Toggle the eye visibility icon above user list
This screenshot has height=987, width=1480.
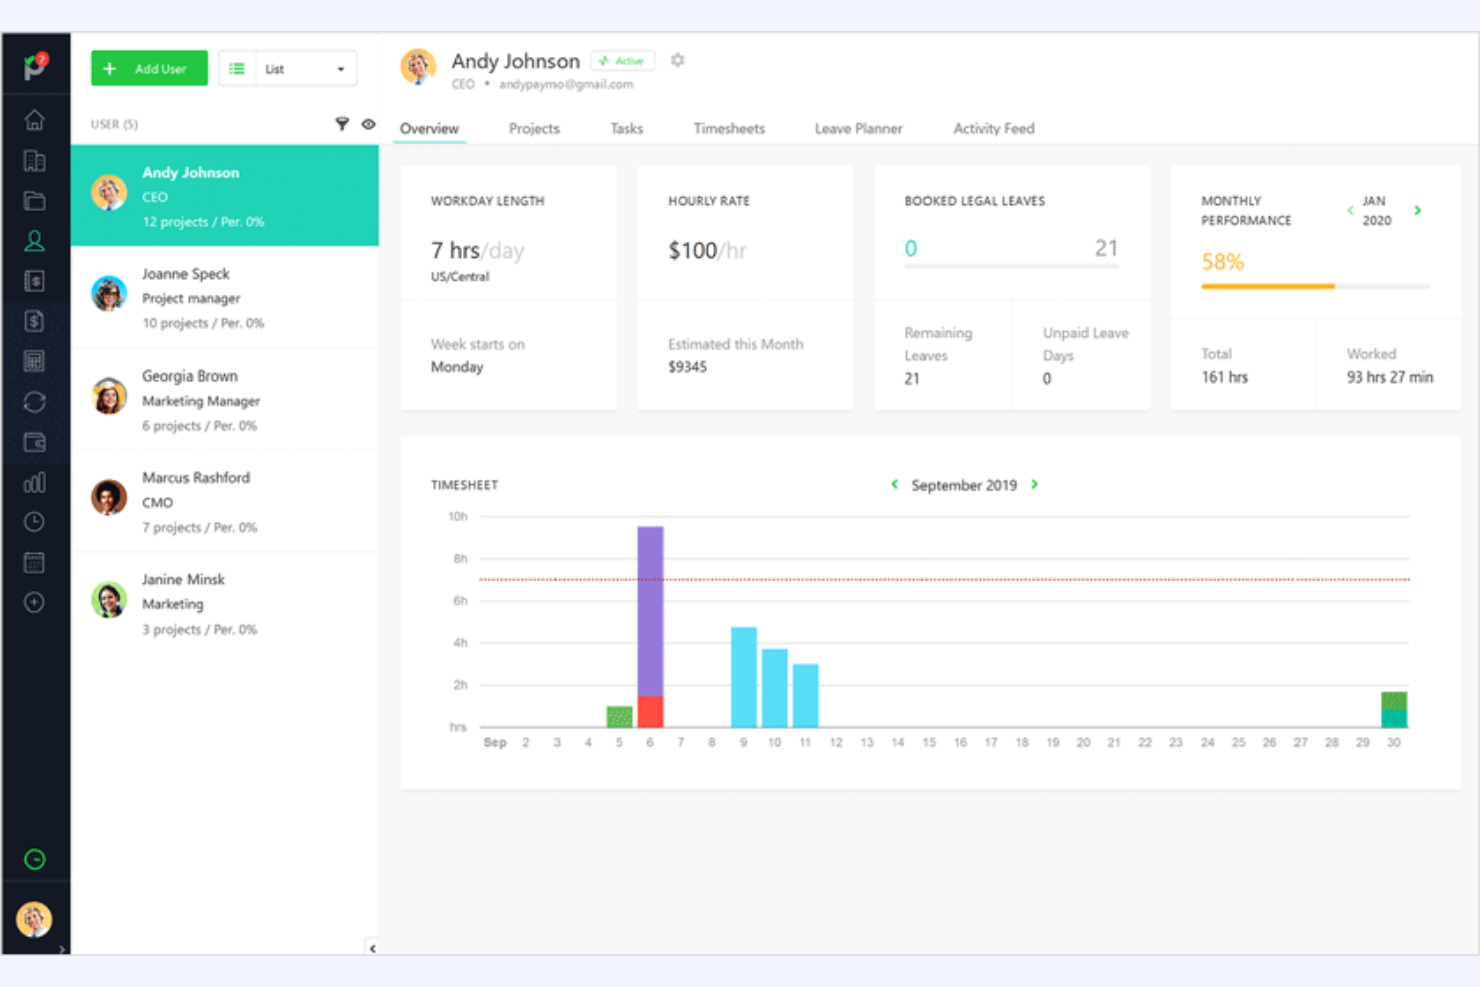[x=368, y=124]
